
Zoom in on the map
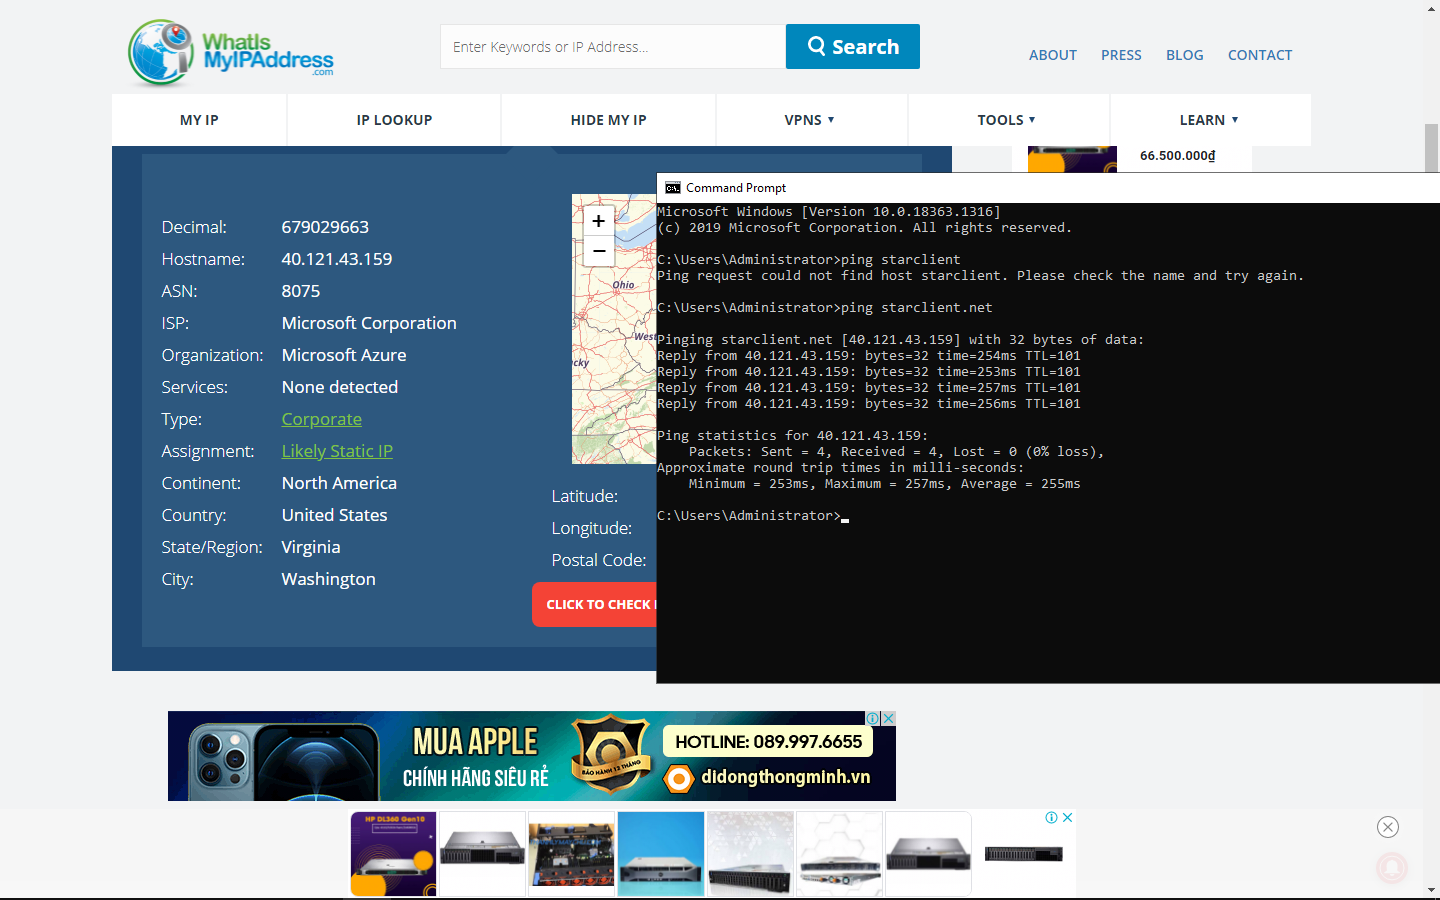(598, 221)
